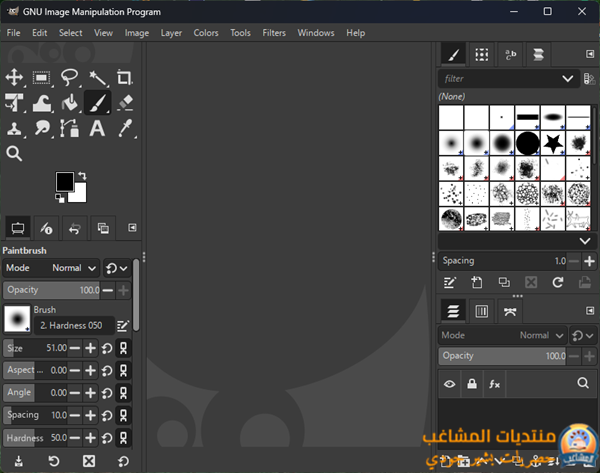Viewport: 600px width, 473px height.
Task: Click the black foreground color swatch
Action: click(65, 181)
